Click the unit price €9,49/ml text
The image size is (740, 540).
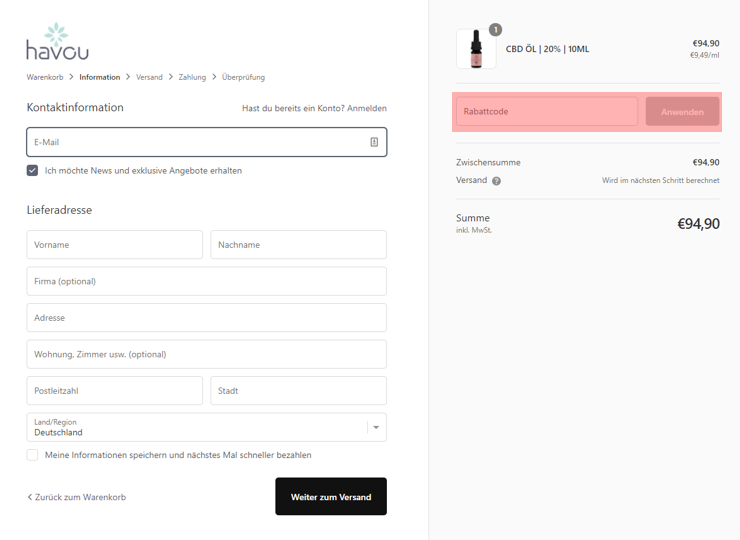pyautogui.click(x=705, y=55)
